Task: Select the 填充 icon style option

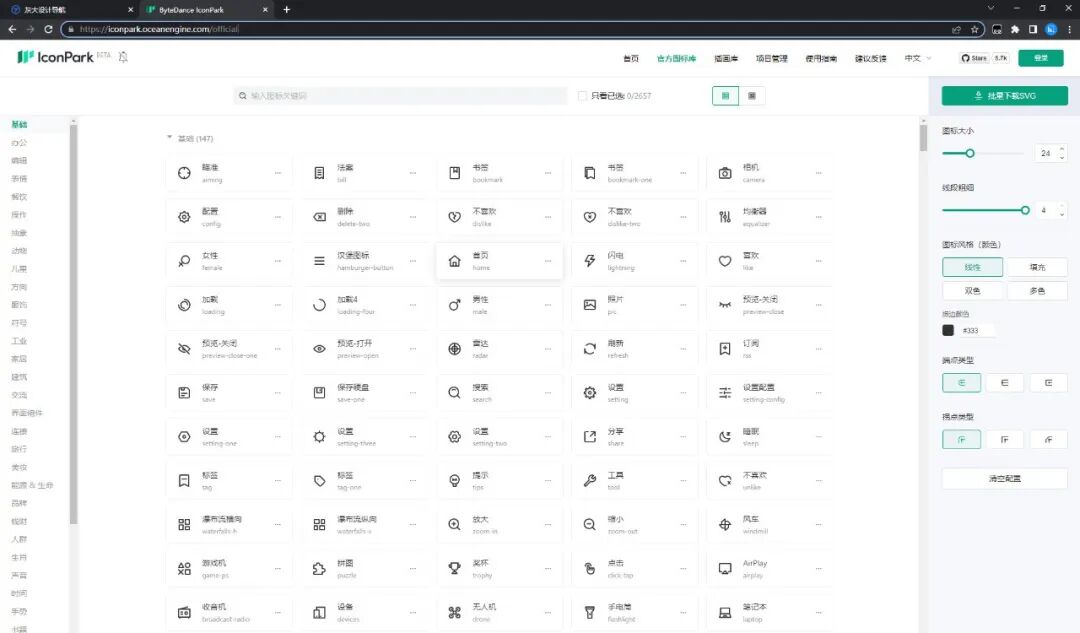Action: pos(1037,267)
